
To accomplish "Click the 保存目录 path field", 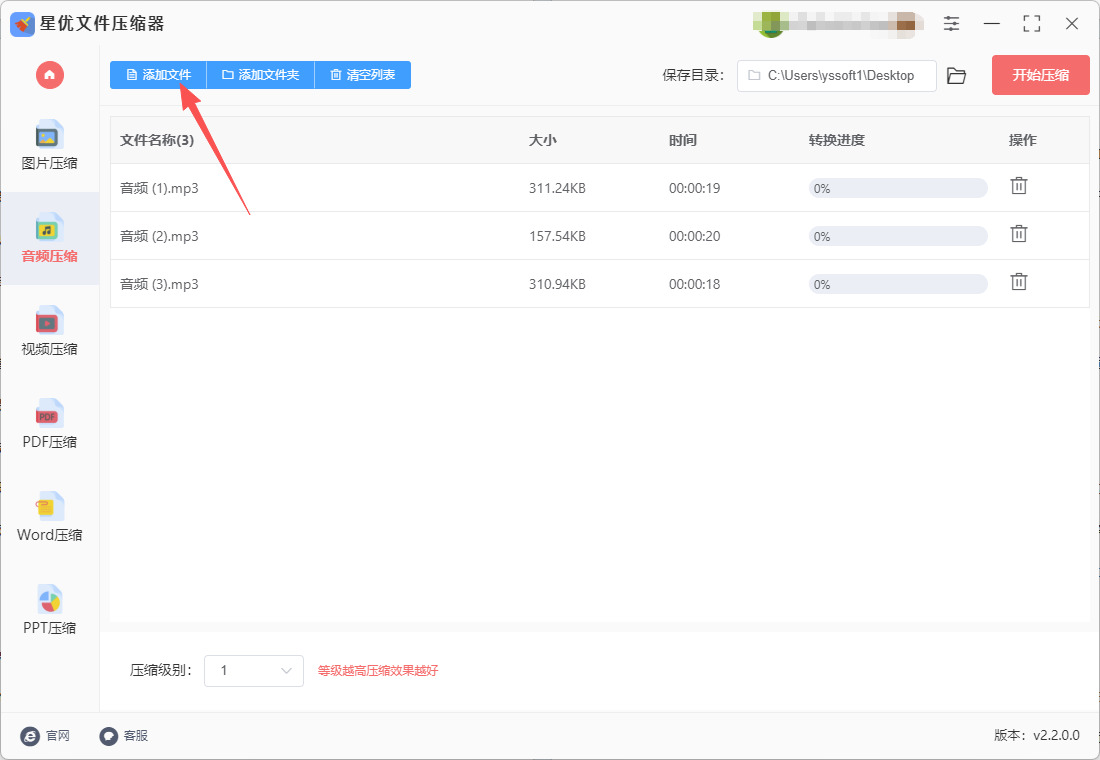I will point(836,76).
